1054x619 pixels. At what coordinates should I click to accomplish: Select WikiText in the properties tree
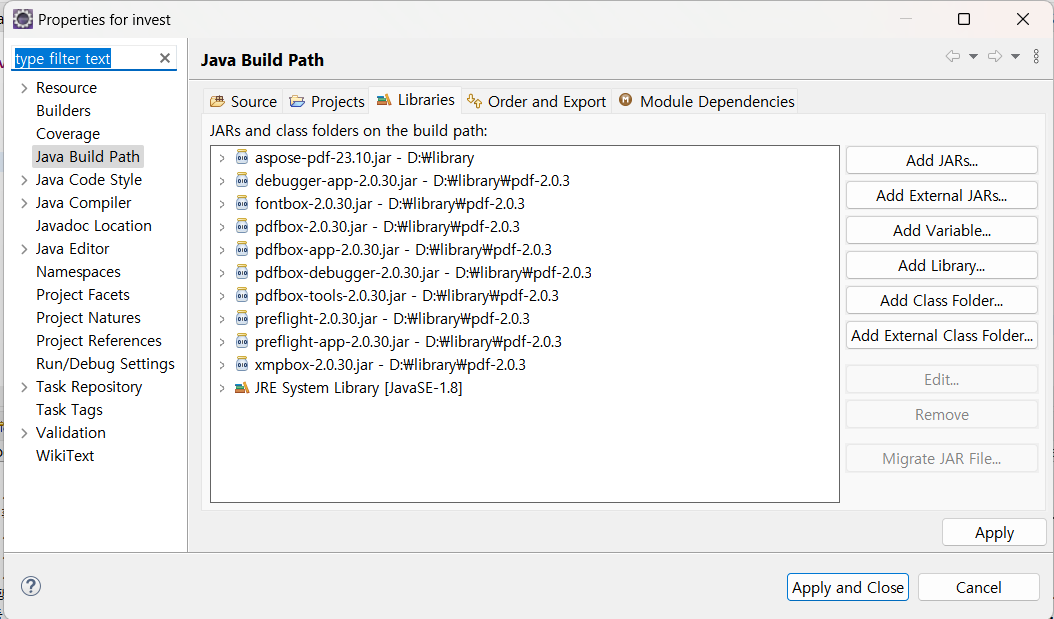coord(65,456)
